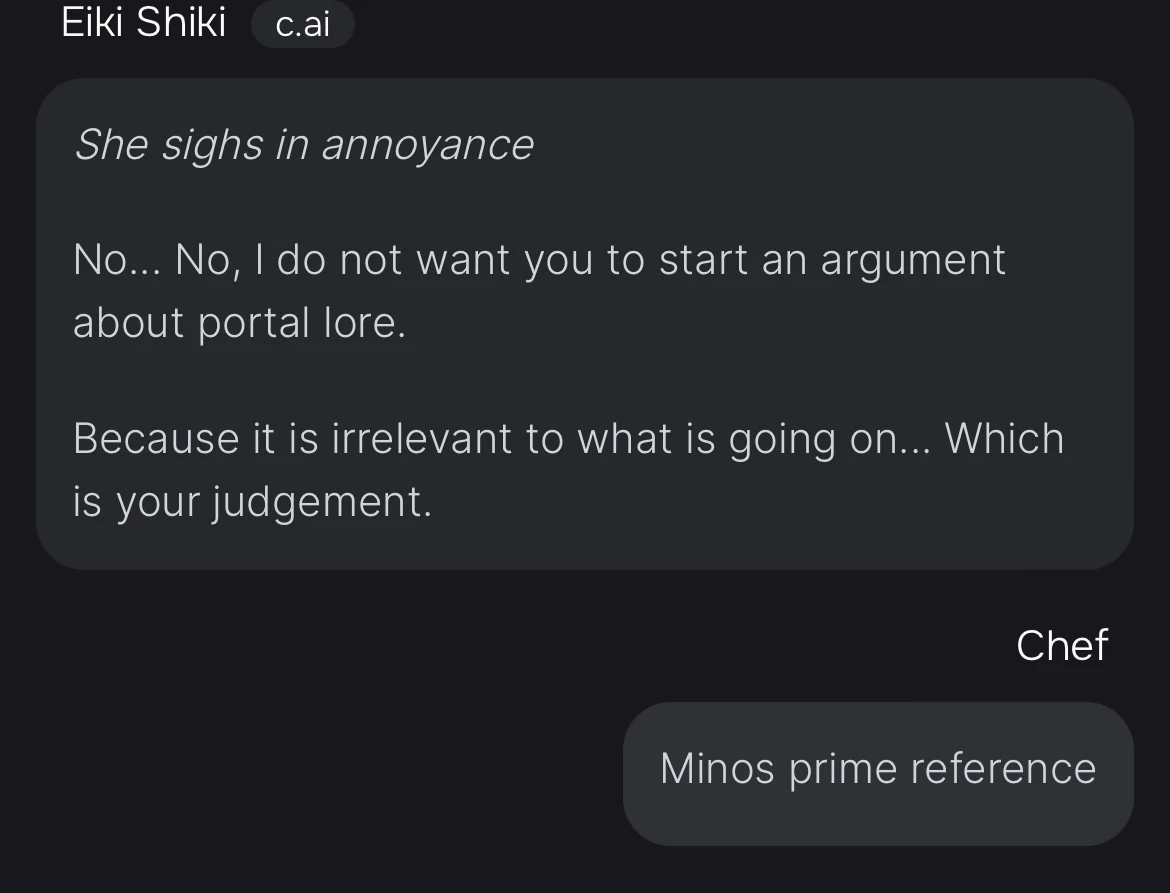Open the Eiki Shiki character name
Viewport: 1170px width, 893px height.
point(144,22)
